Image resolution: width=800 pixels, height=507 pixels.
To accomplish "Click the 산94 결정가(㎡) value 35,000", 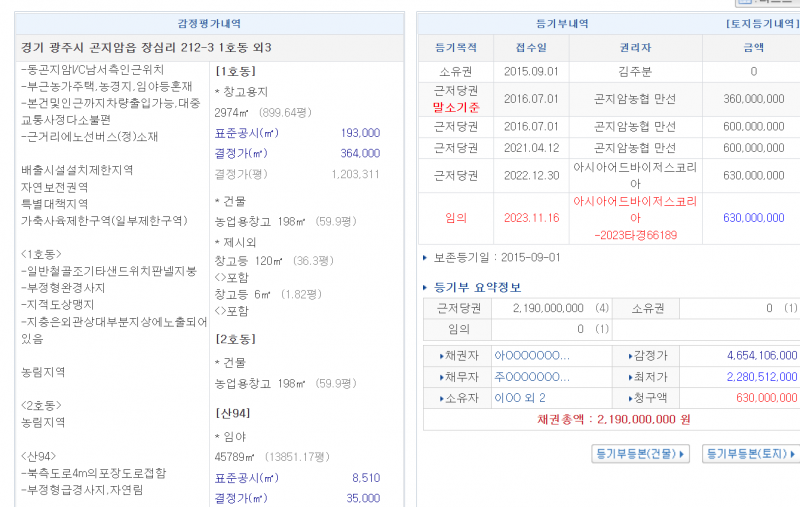I will pos(362,498).
